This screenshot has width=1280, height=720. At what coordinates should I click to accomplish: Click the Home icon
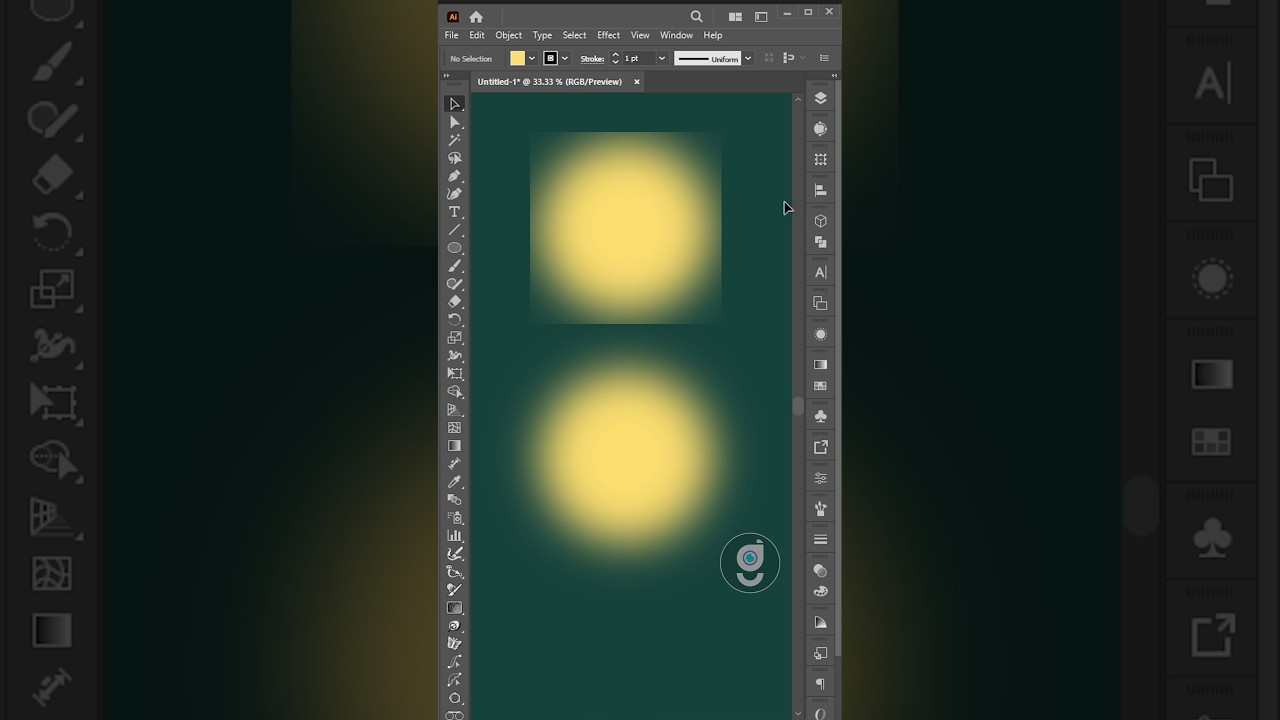pos(476,17)
